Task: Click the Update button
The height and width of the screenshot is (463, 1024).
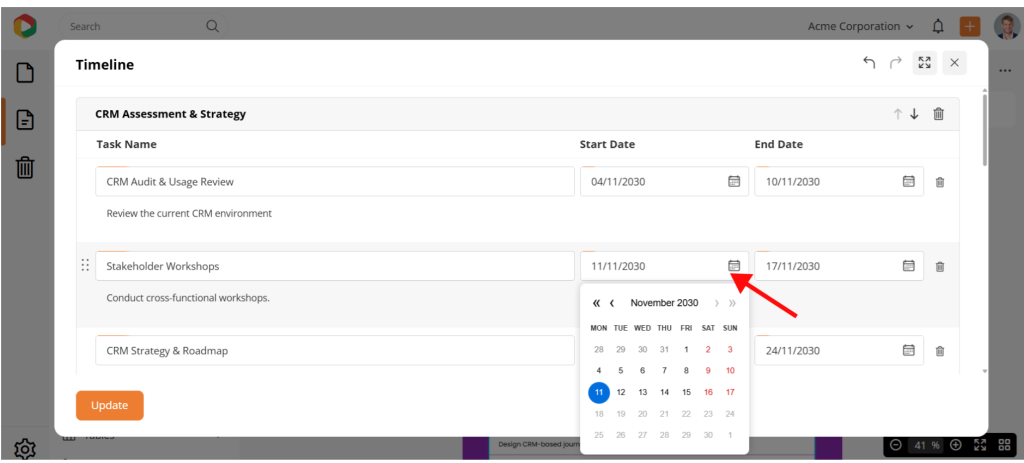Action: pyautogui.click(x=110, y=405)
